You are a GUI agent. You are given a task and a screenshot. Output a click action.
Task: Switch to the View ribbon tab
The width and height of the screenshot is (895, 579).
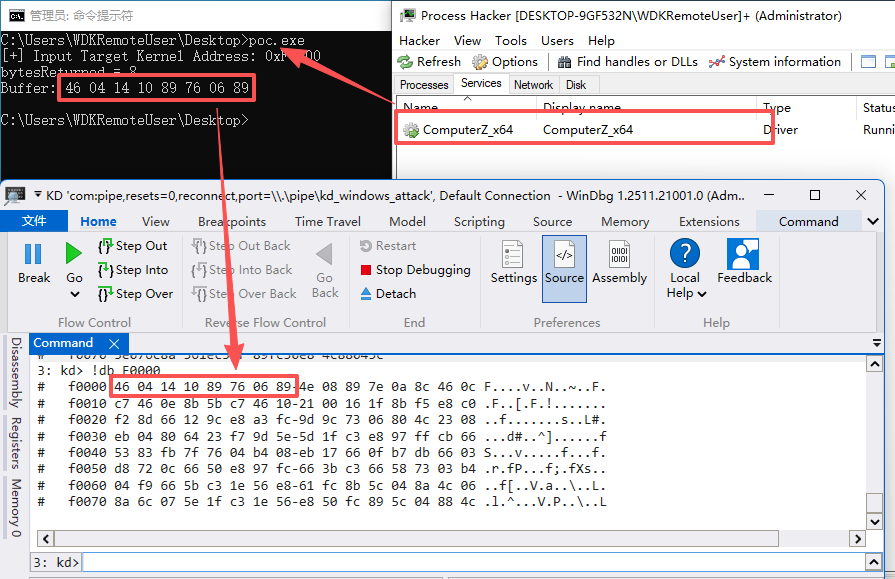(x=156, y=222)
